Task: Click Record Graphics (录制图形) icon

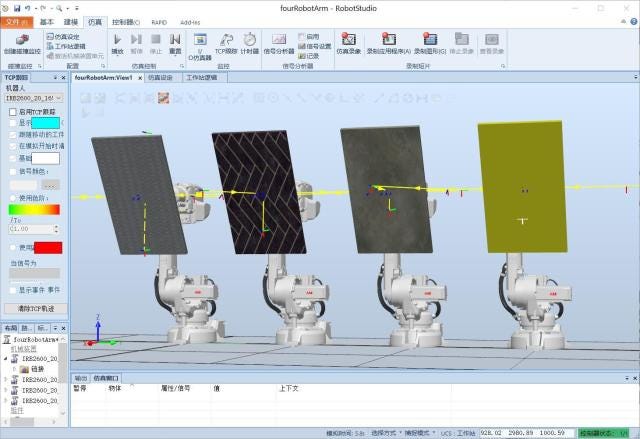Action: point(430,40)
